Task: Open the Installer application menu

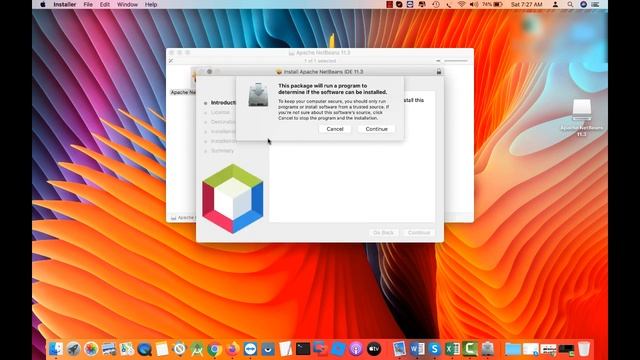Action: (65, 4)
